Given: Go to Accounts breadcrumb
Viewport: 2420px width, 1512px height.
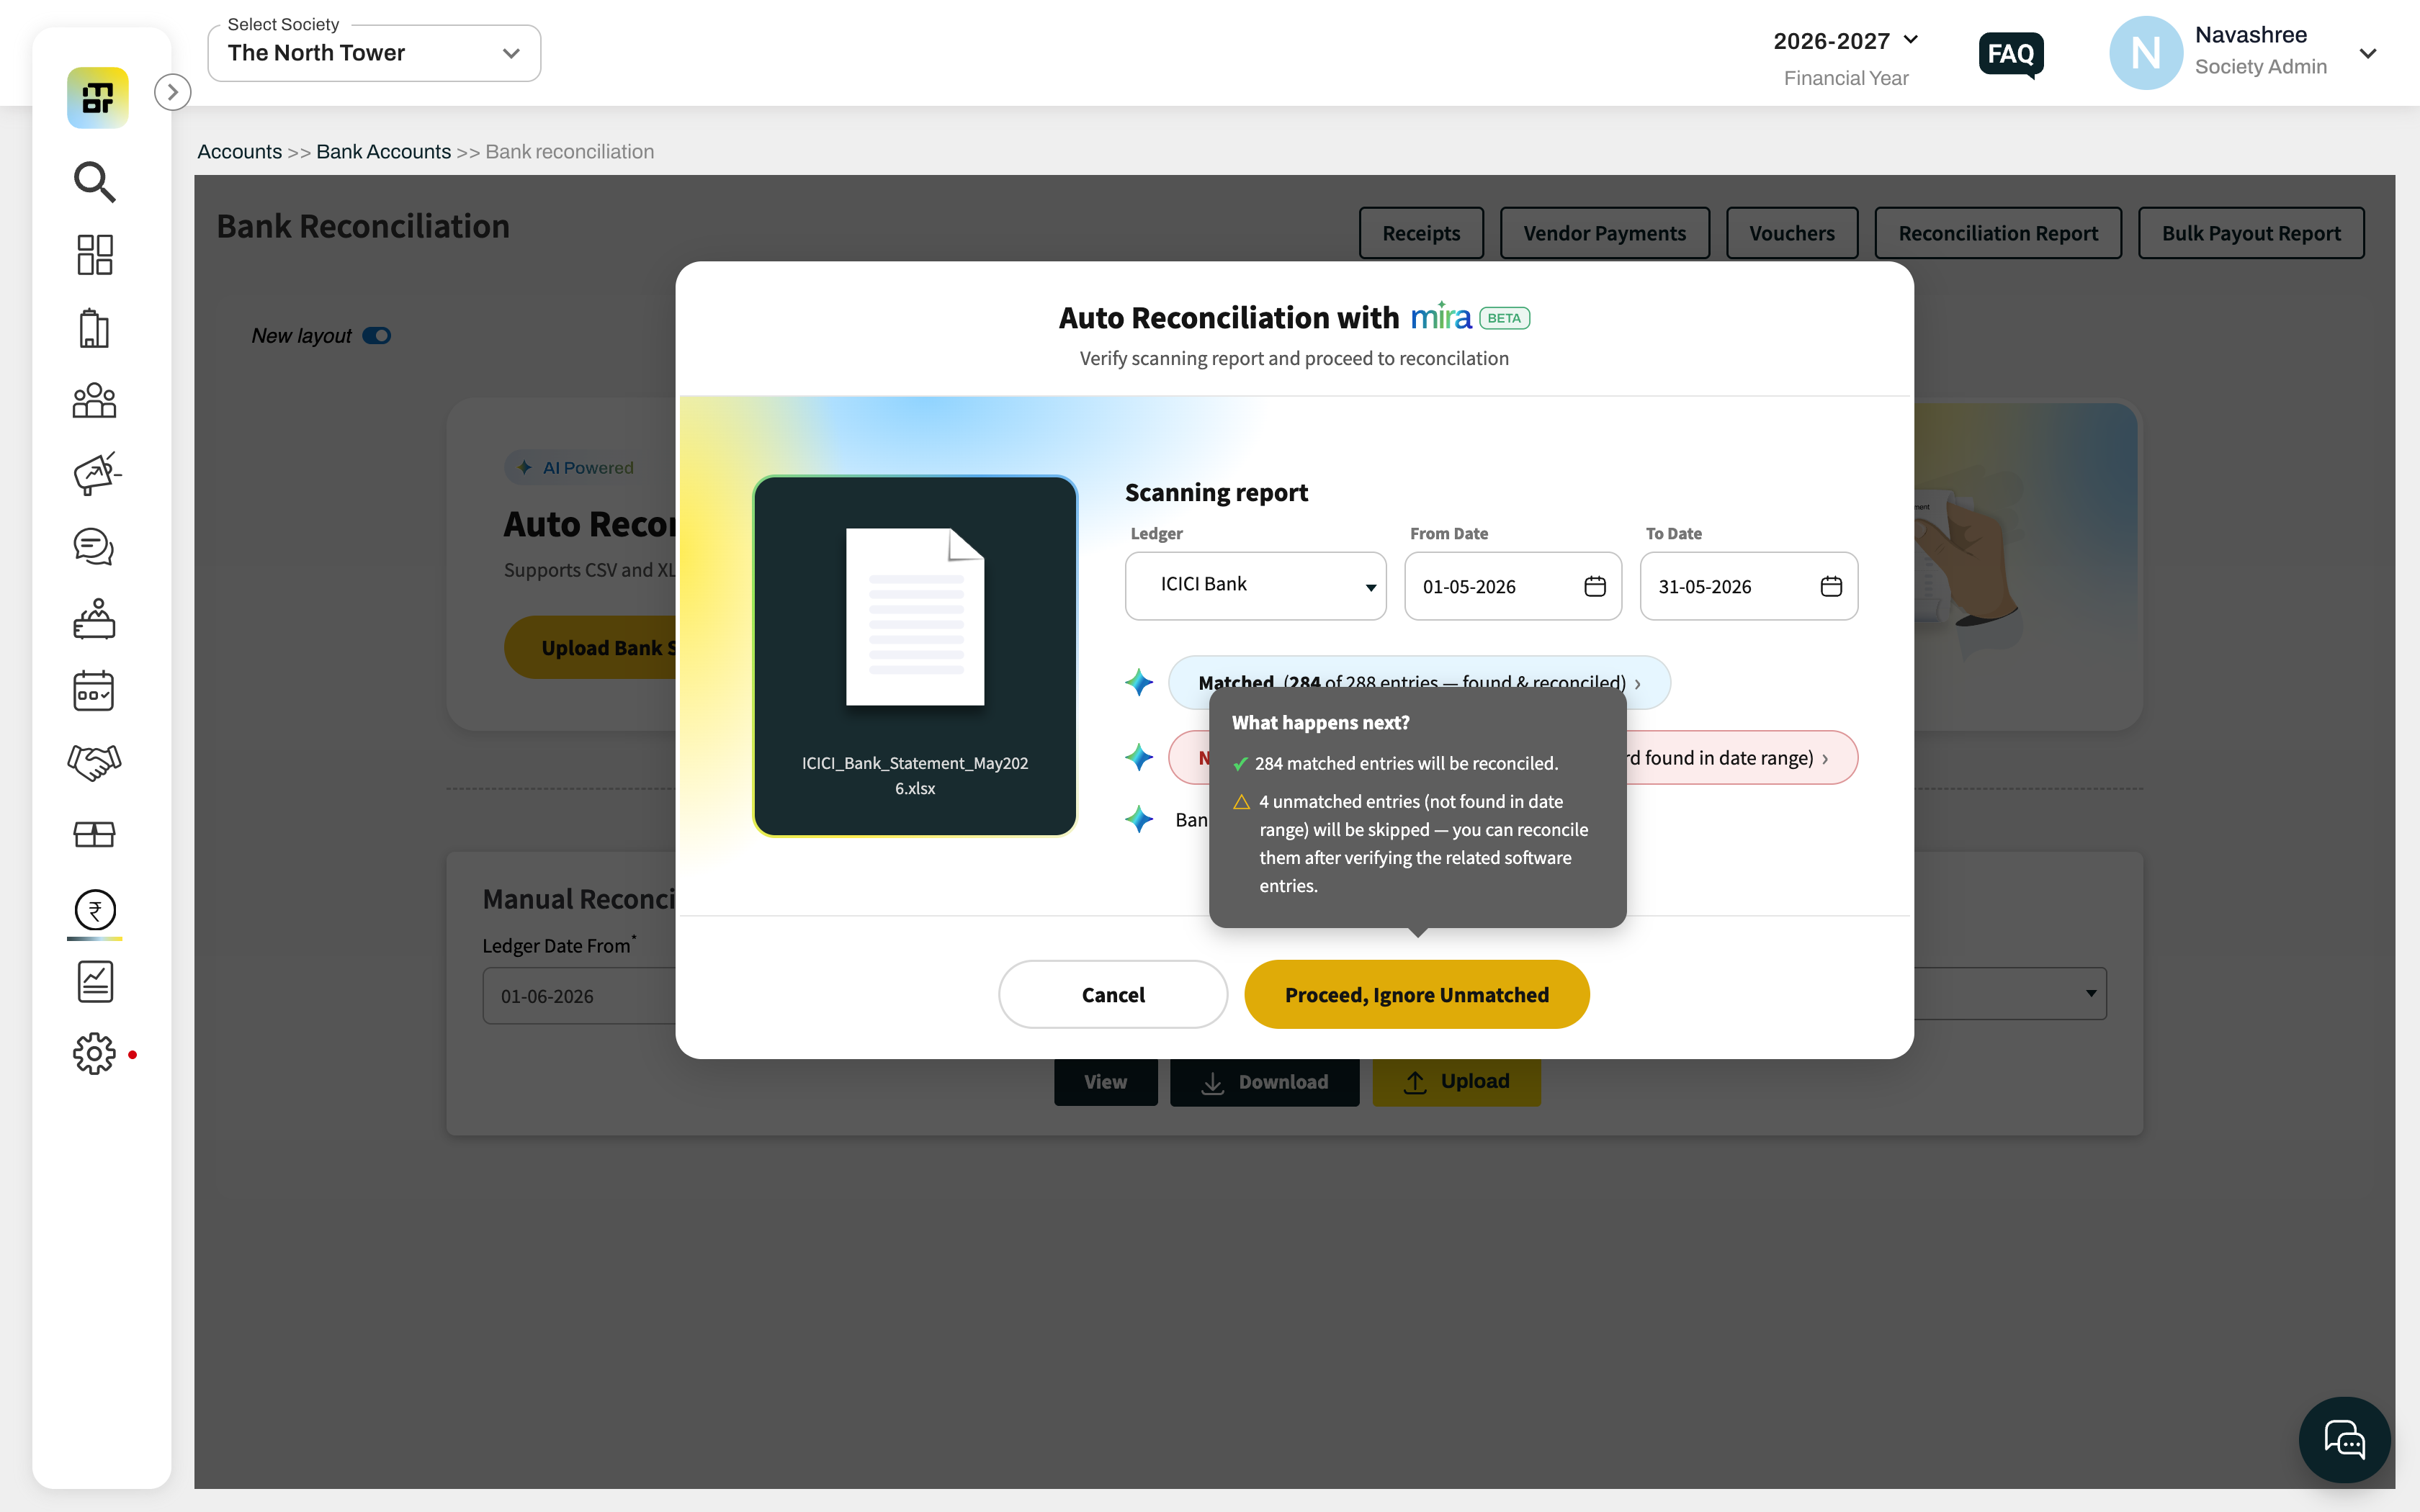Looking at the screenshot, I should [240, 152].
